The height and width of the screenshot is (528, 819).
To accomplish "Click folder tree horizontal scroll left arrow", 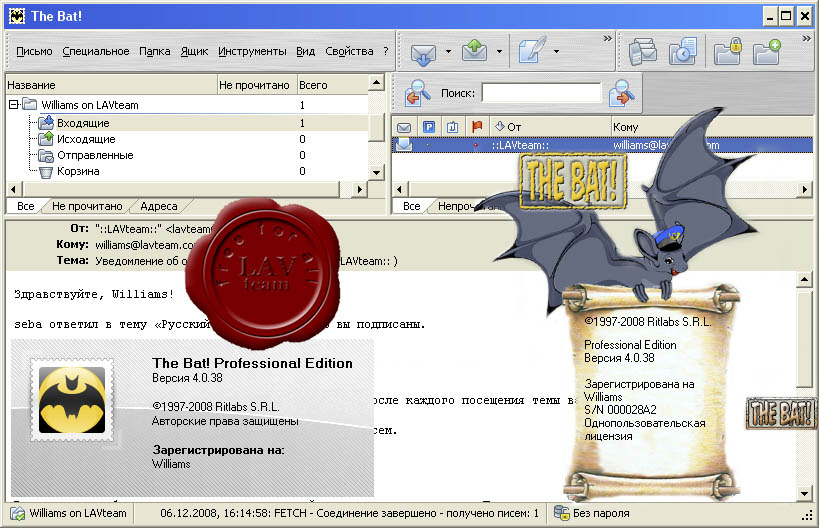I will click(x=14, y=189).
